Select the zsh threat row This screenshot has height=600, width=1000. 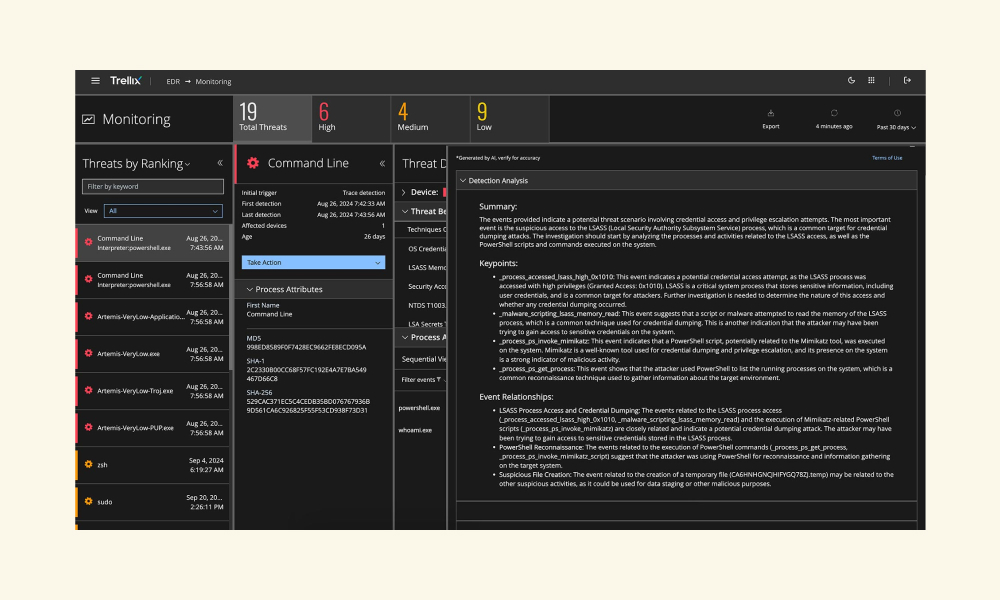(152, 465)
